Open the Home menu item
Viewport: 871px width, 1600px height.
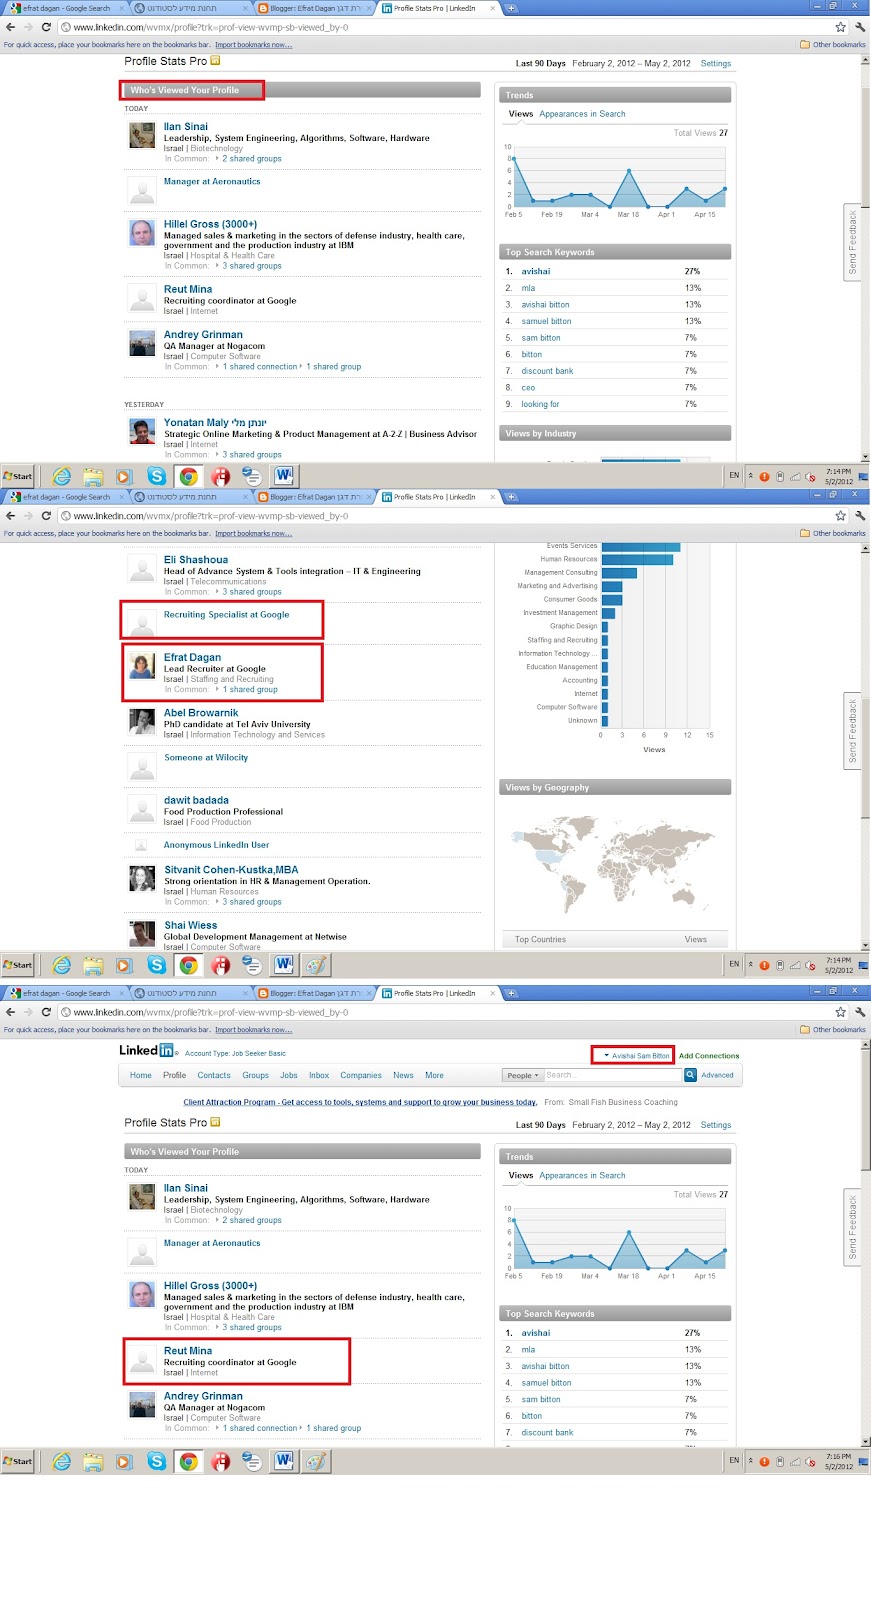[x=141, y=1075]
